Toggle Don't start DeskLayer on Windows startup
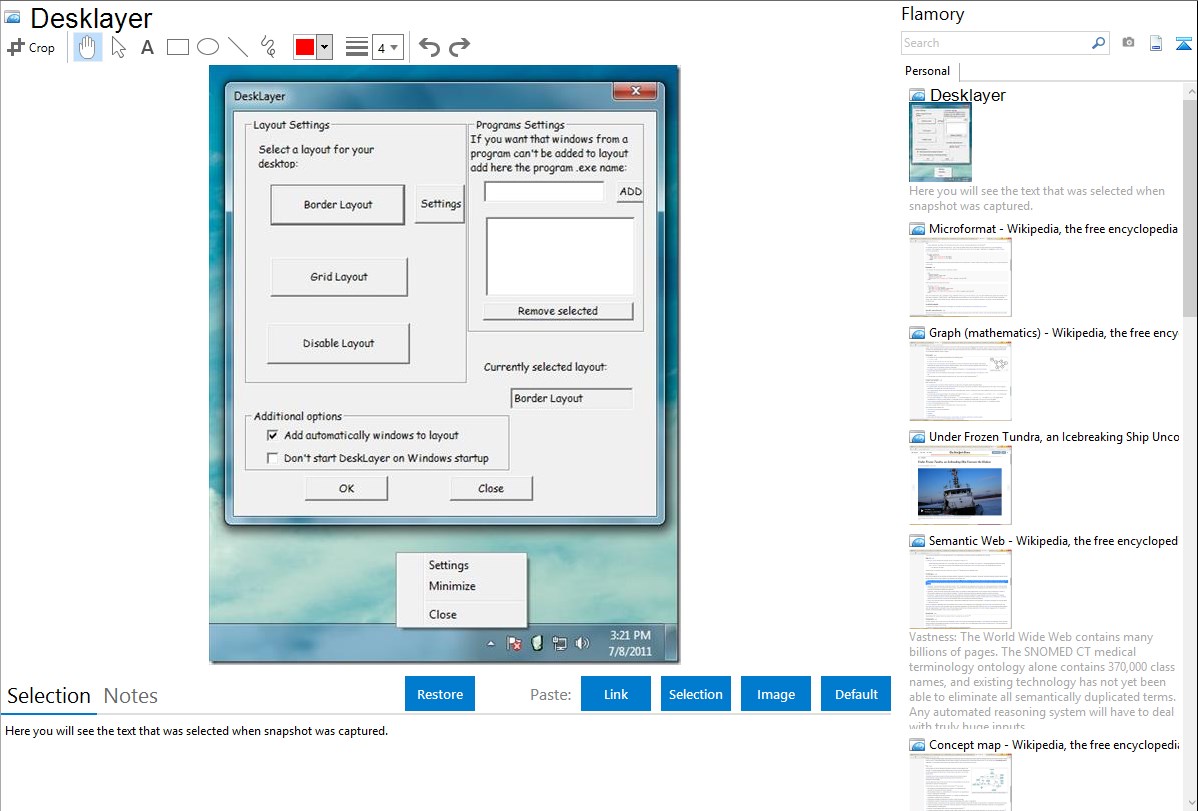1198x811 pixels. tap(272, 458)
